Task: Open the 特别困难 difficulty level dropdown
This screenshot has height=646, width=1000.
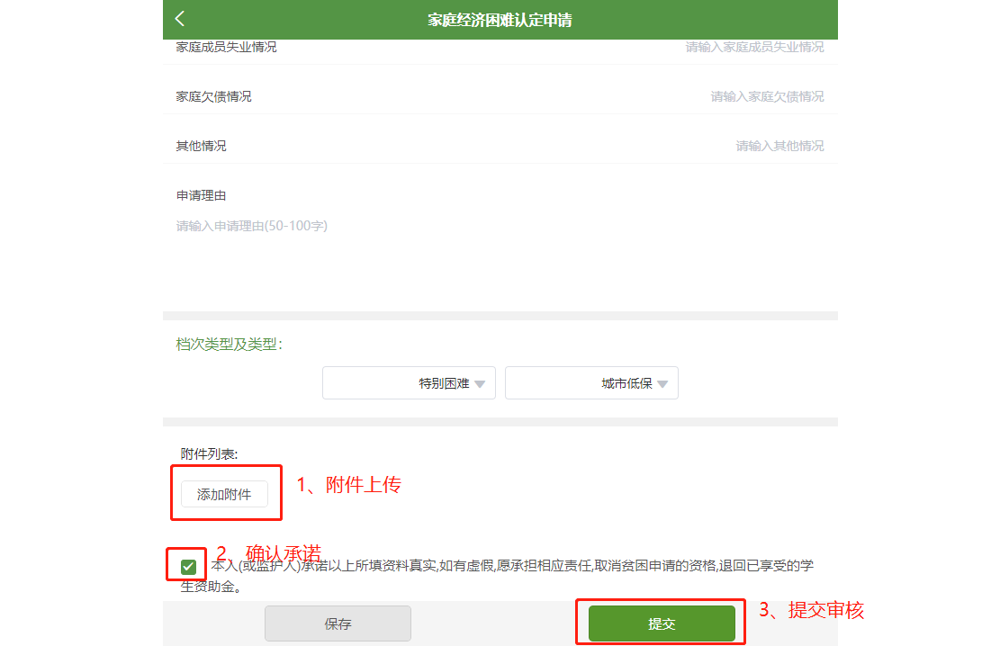Action: pos(408,382)
